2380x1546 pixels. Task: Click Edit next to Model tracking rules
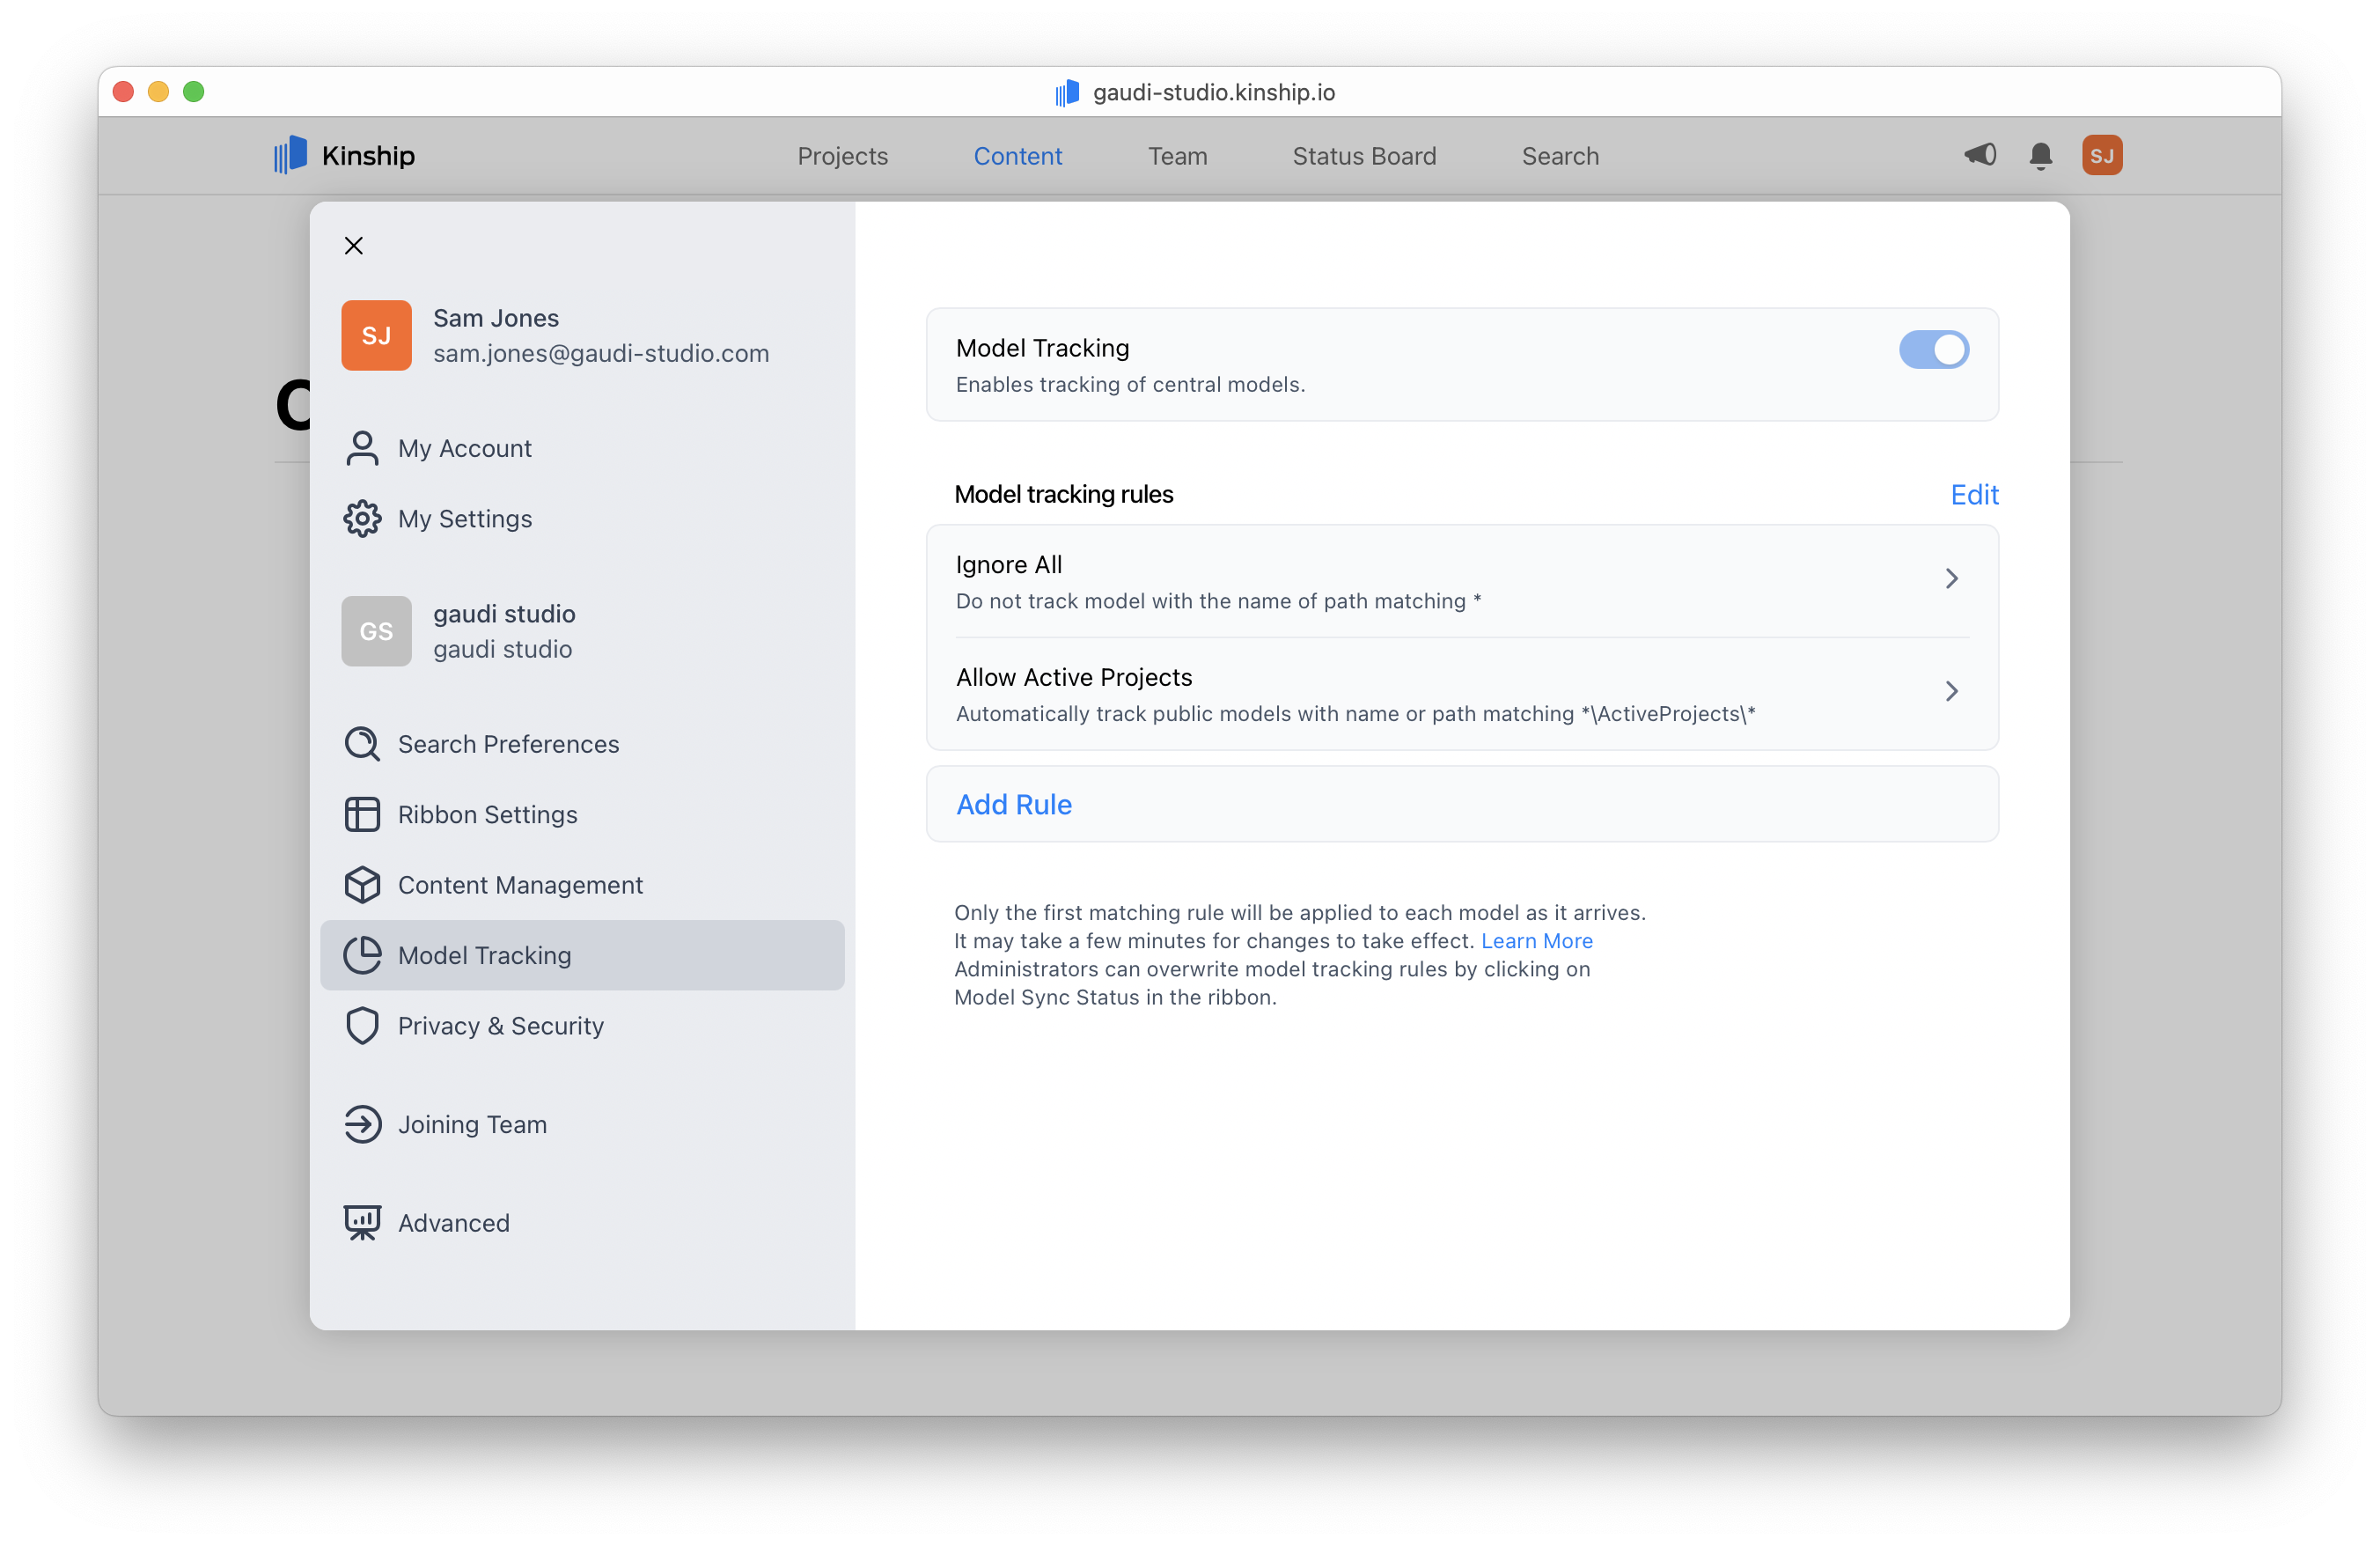pos(1973,495)
